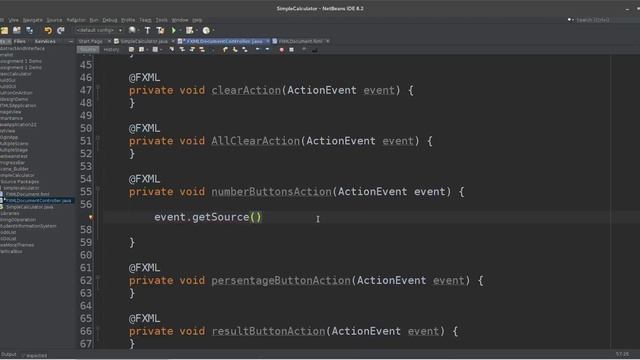Select SimpleCalculator.java in project tree
640x360 pixels.
[x=29, y=207]
